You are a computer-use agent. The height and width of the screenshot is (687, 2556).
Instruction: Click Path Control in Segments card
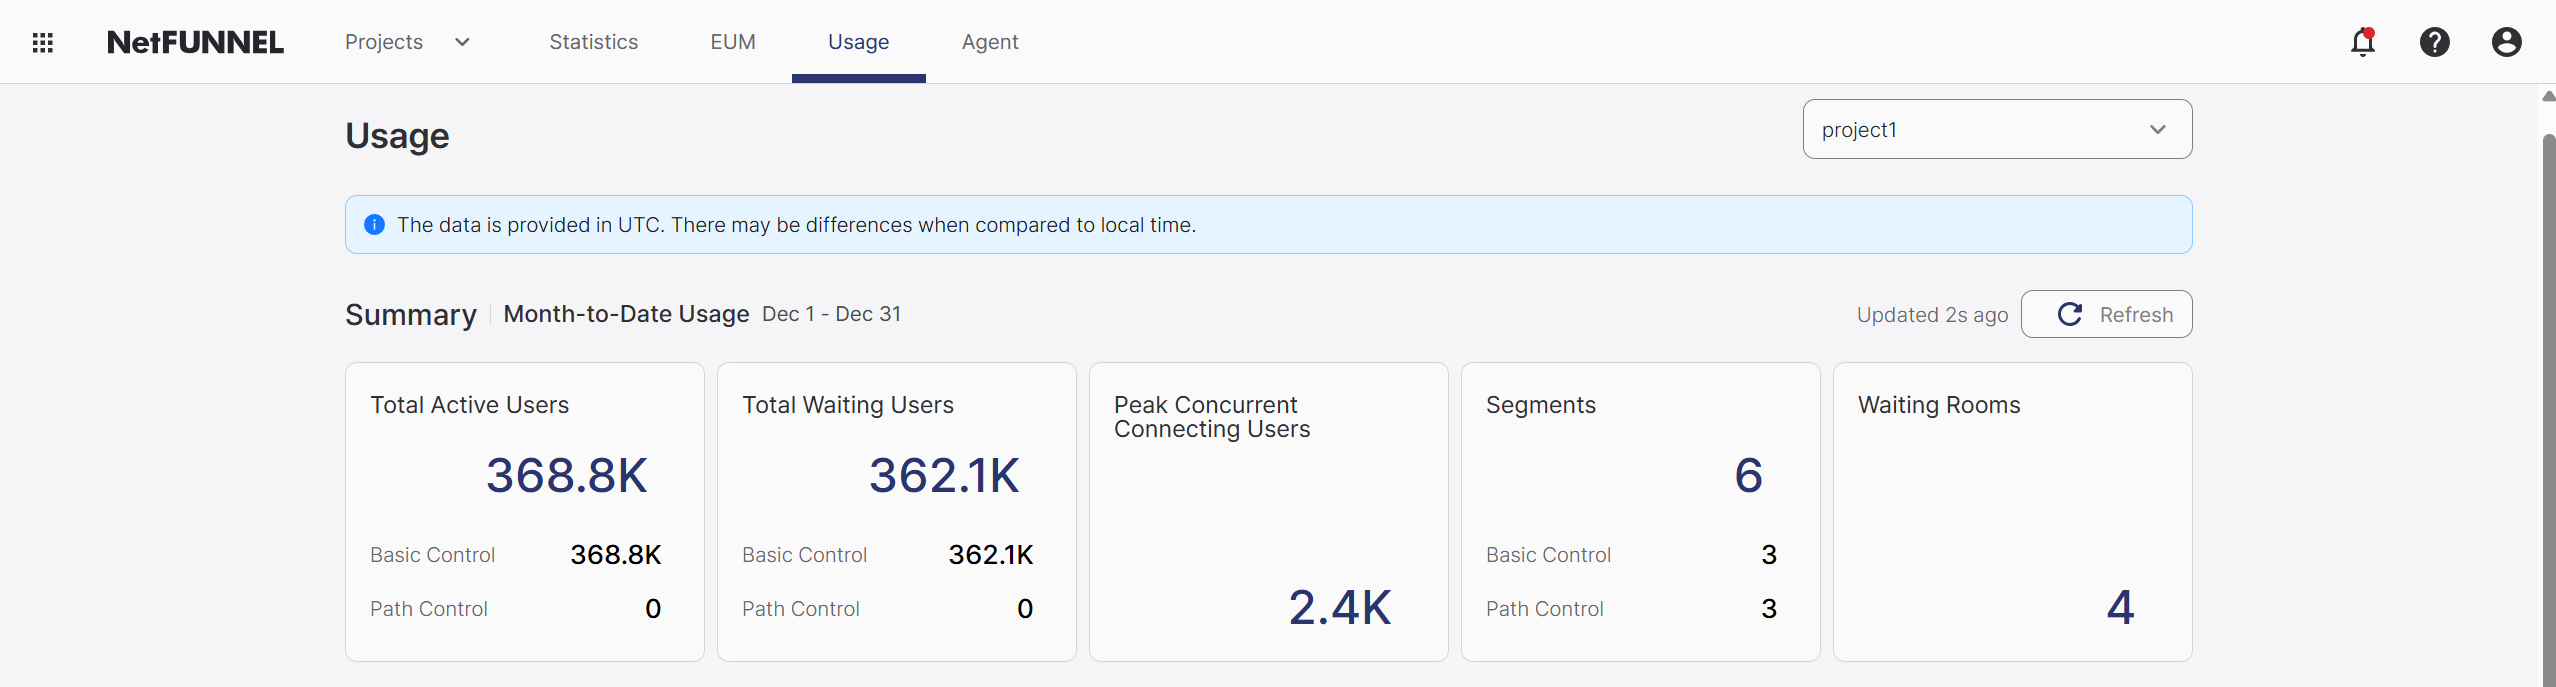click(1544, 609)
